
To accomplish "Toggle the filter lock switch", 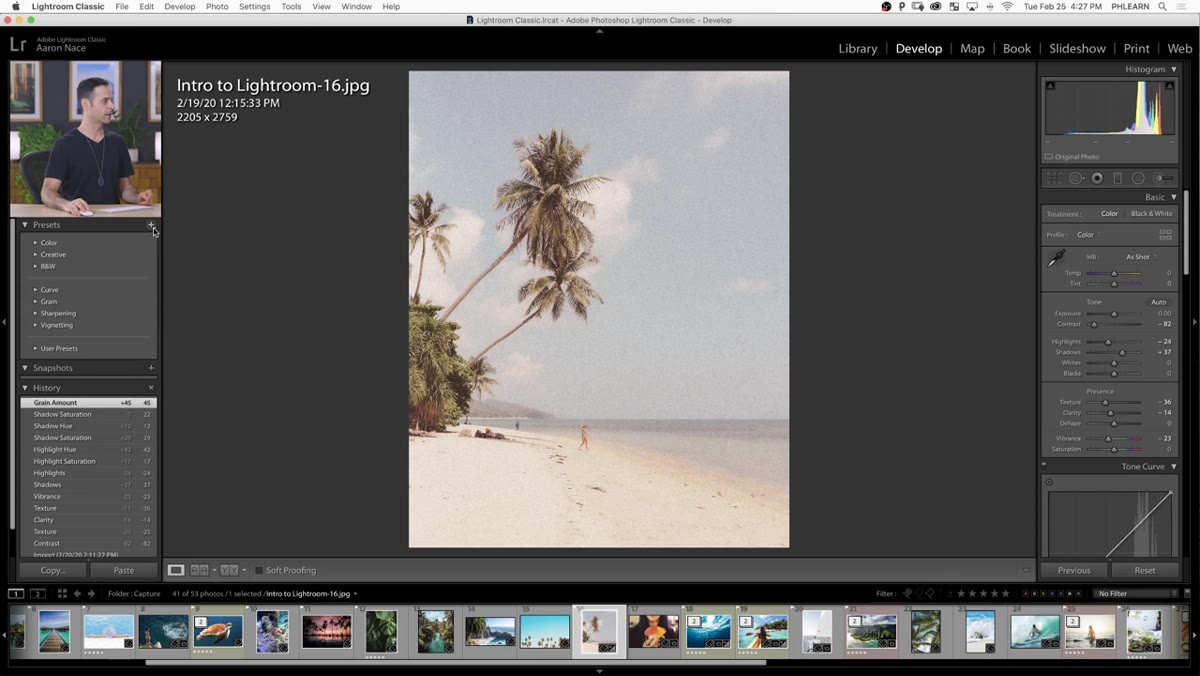I will 1187,594.
